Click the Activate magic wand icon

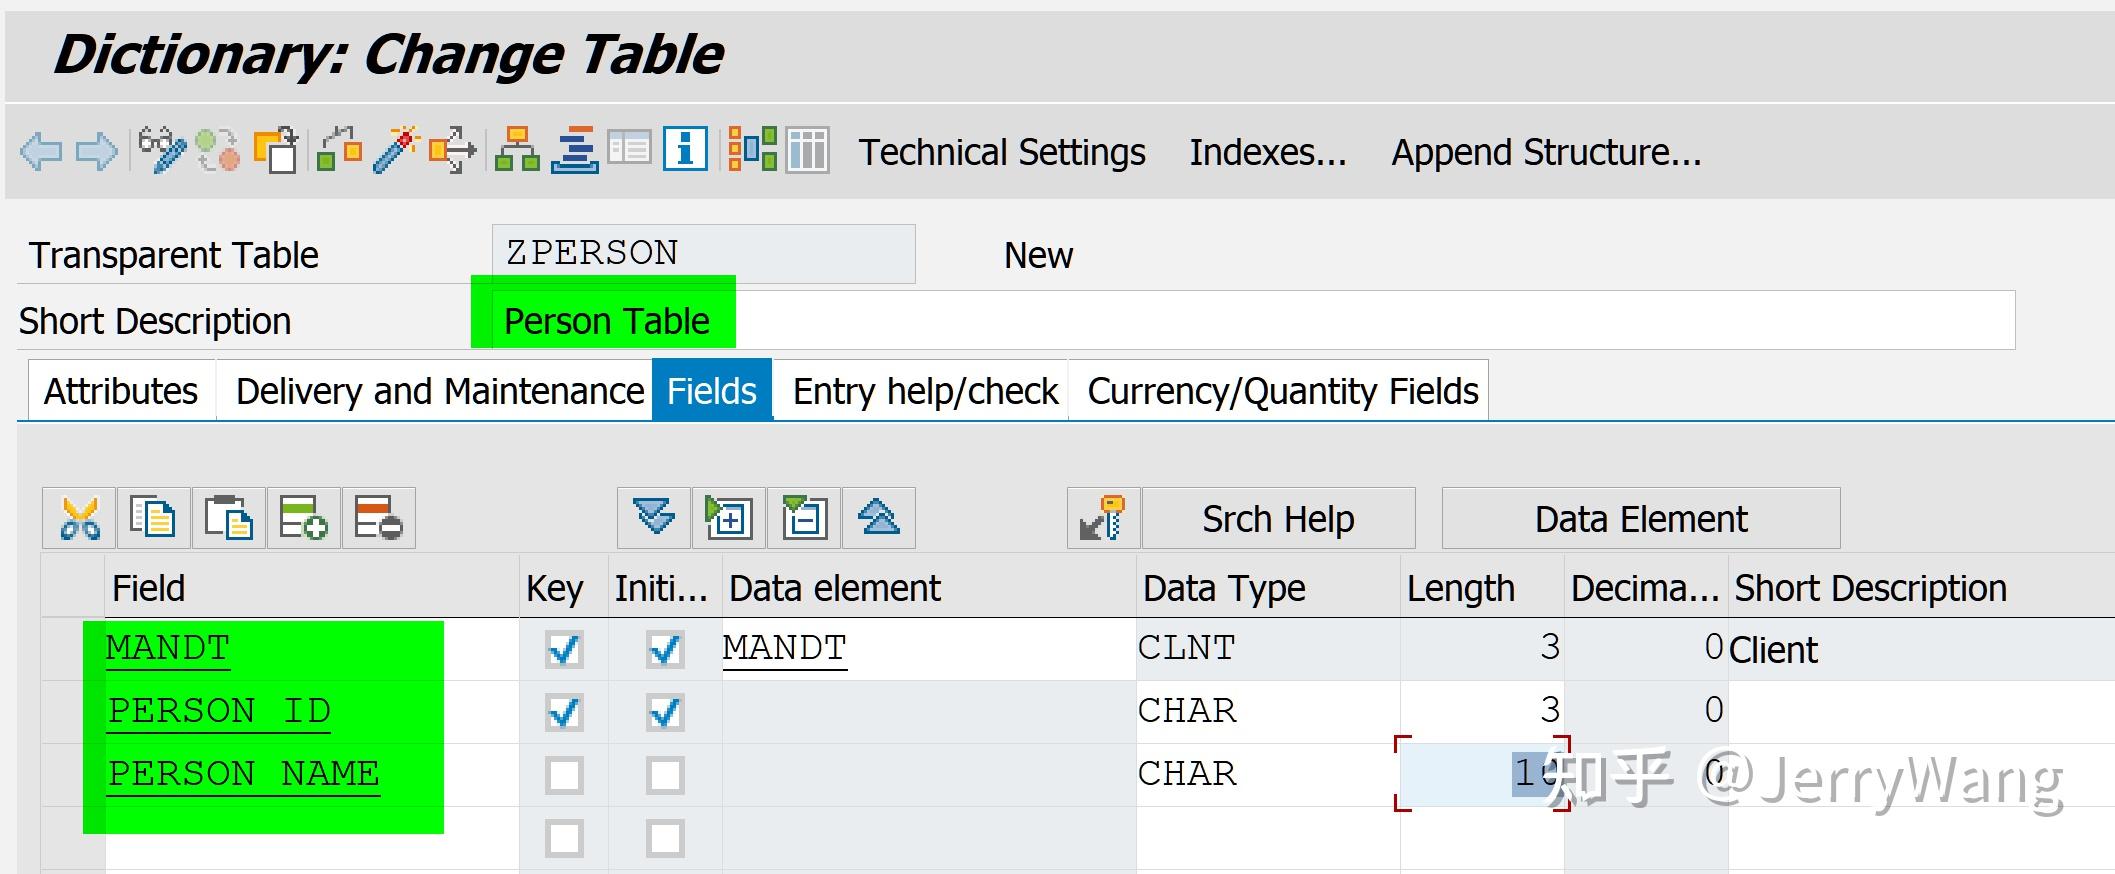click(396, 151)
